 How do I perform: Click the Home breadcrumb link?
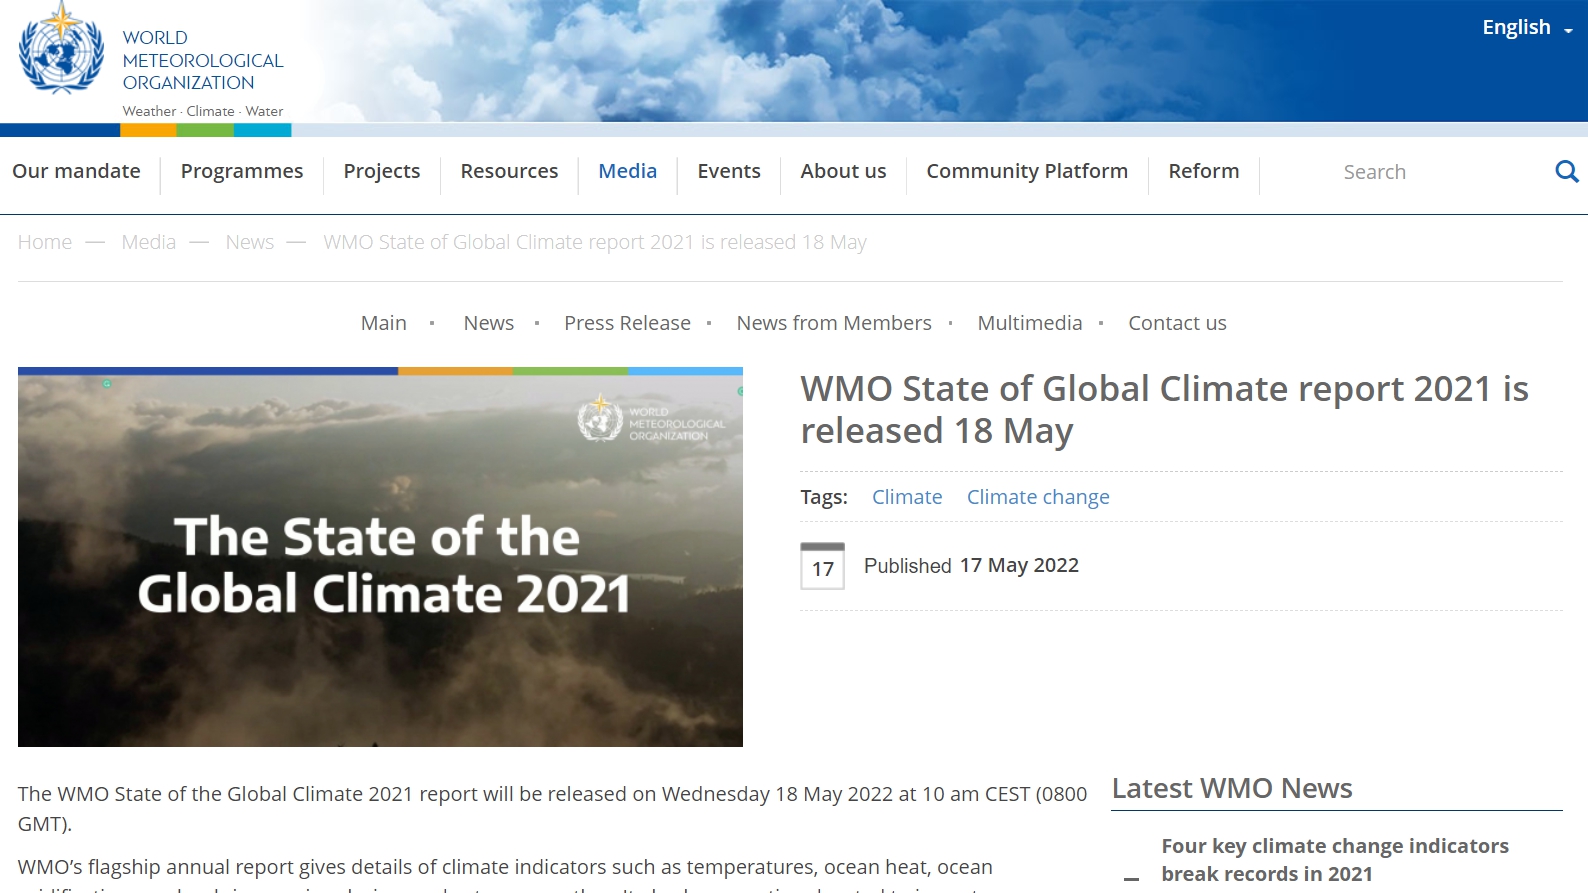pyautogui.click(x=45, y=242)
